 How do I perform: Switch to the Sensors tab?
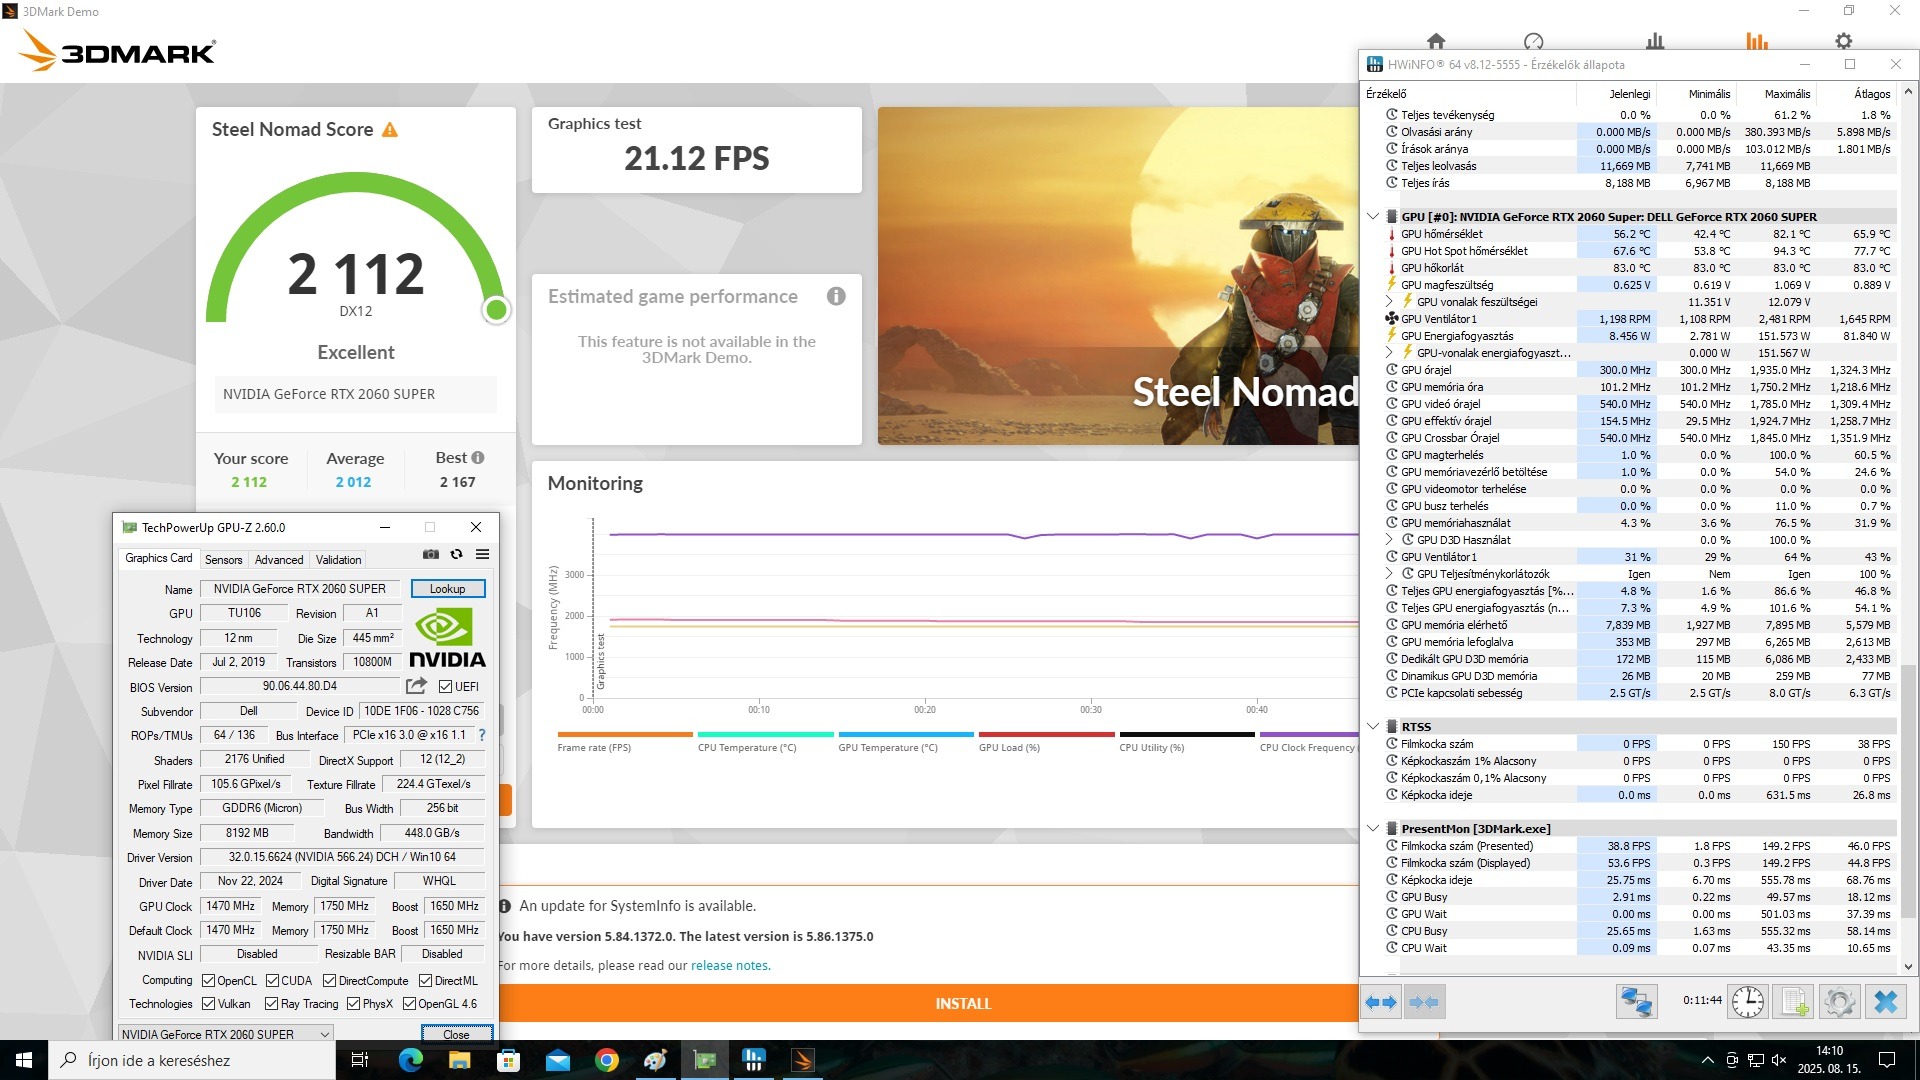(223, 560)
